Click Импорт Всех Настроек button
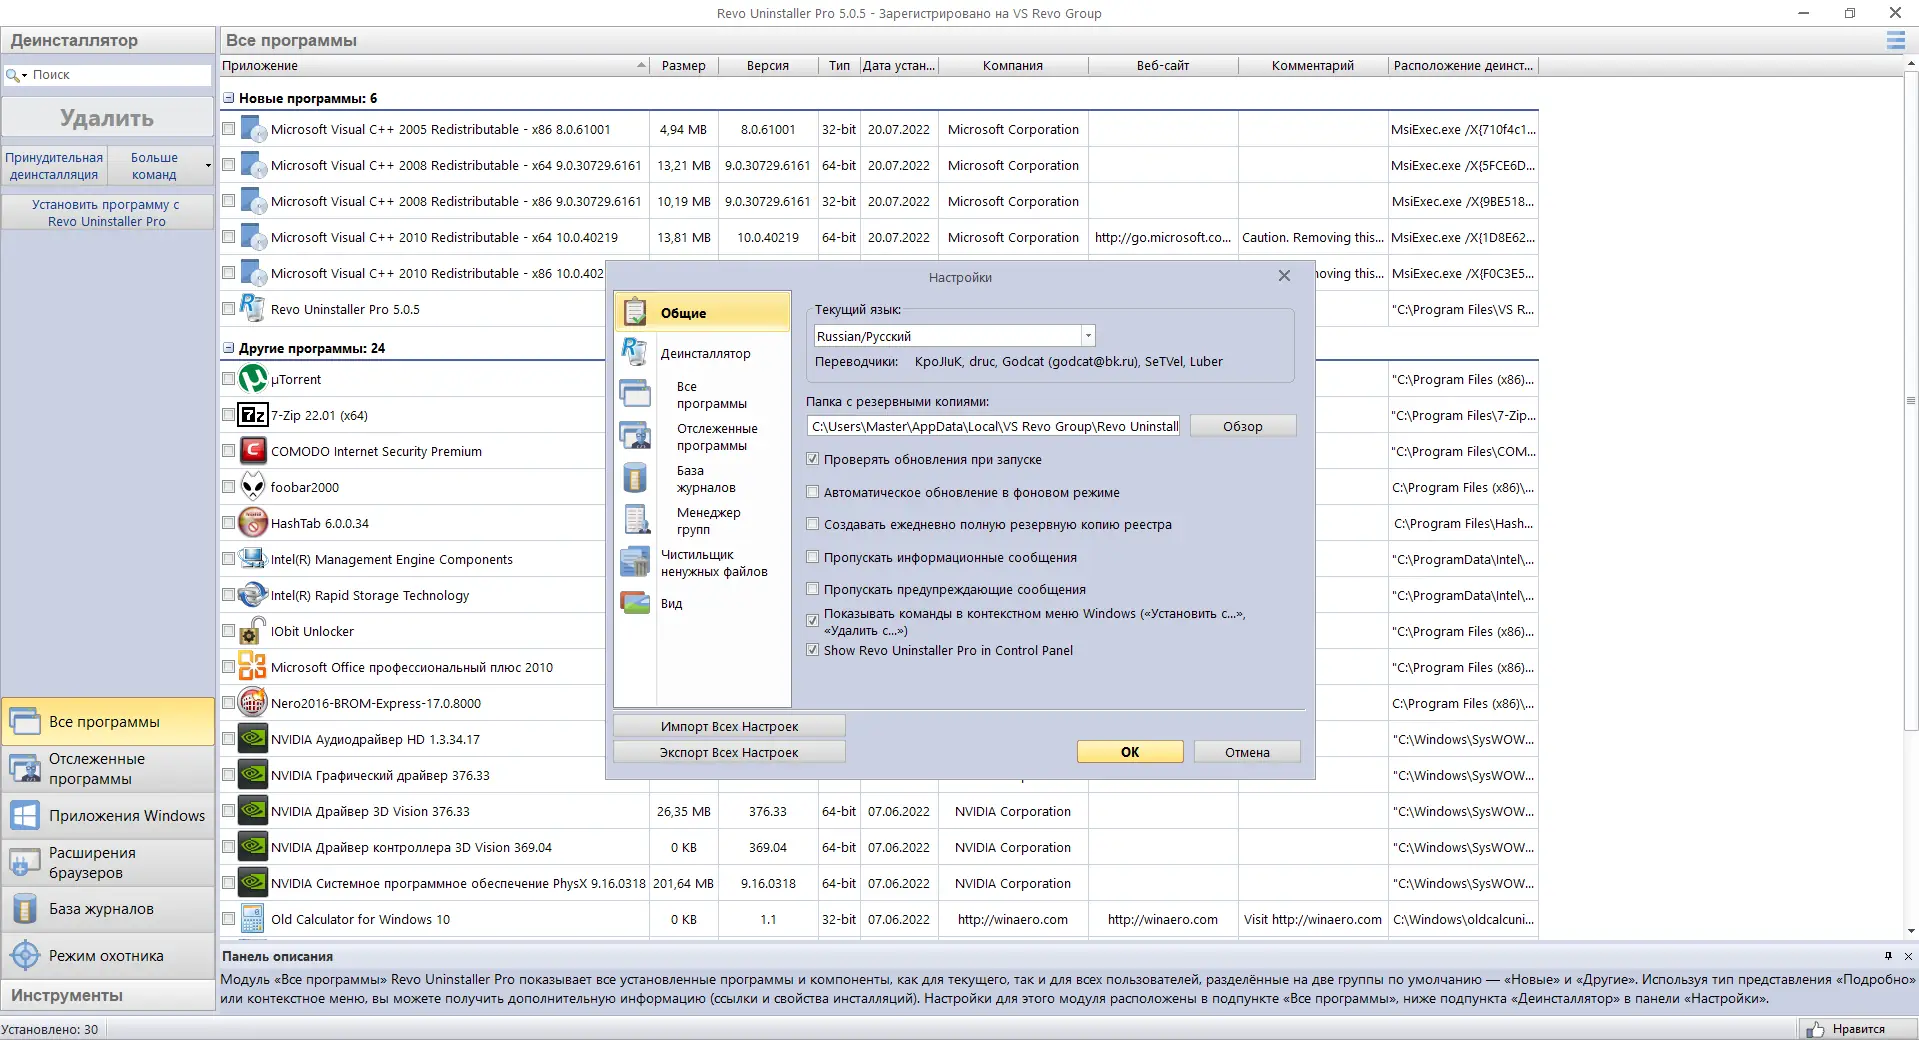 (729, 726)
